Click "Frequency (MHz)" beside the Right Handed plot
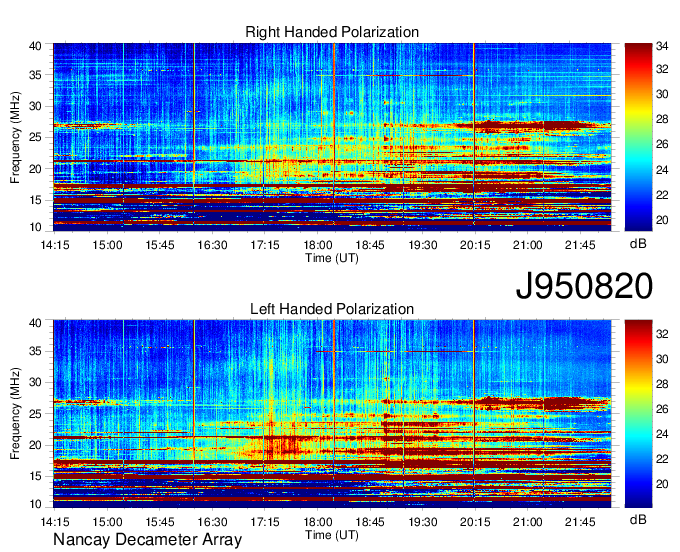Viewport: 680px width, 552px height. (15, 137)
